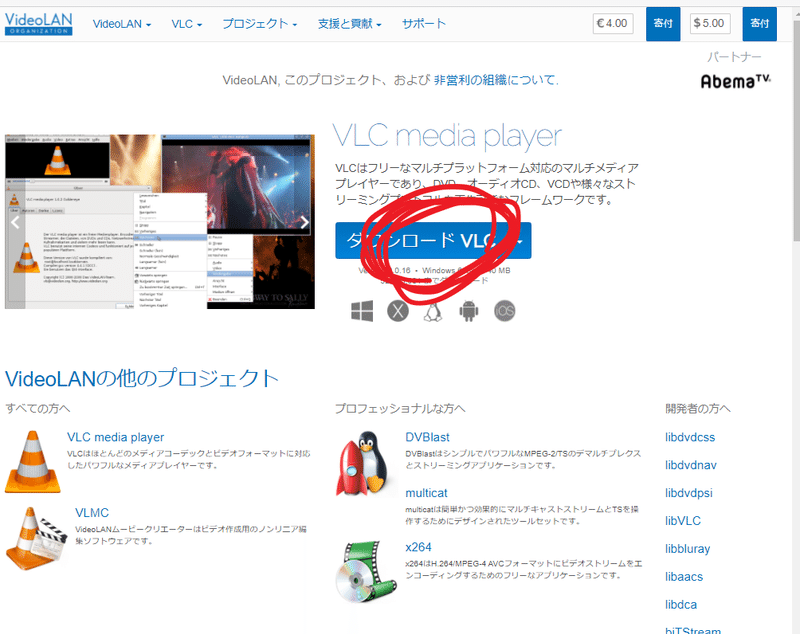Click the すべての方へ section label
This screenshot has height=634, width=800.
point(37,408)
